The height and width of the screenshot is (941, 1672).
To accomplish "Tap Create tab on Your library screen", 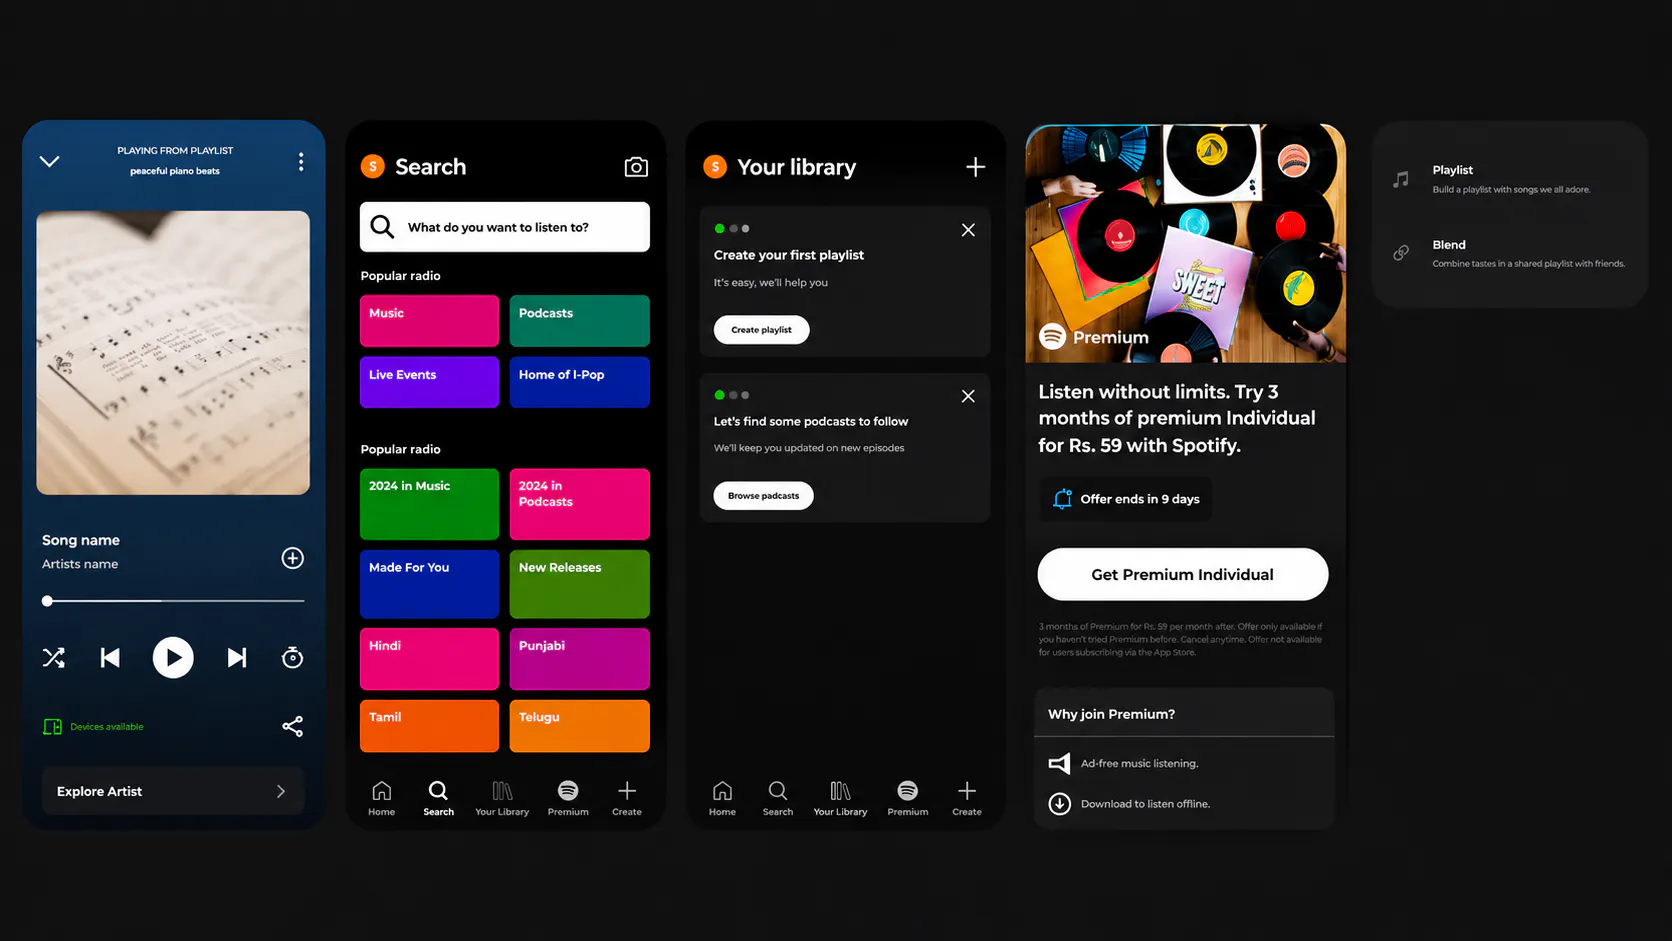I will (967, 798).
